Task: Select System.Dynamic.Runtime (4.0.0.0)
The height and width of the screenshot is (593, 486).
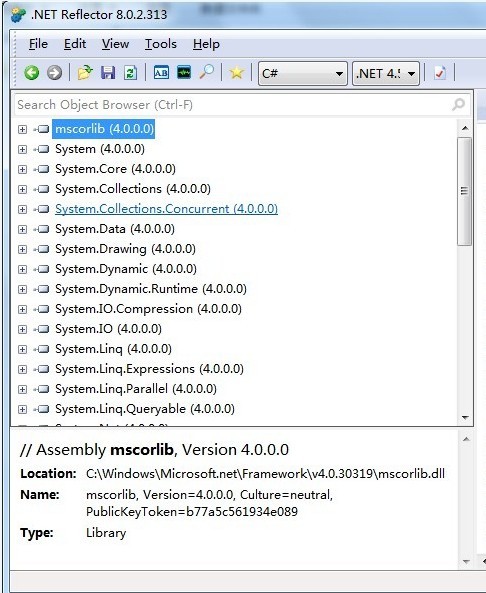Action: point(151,289)
